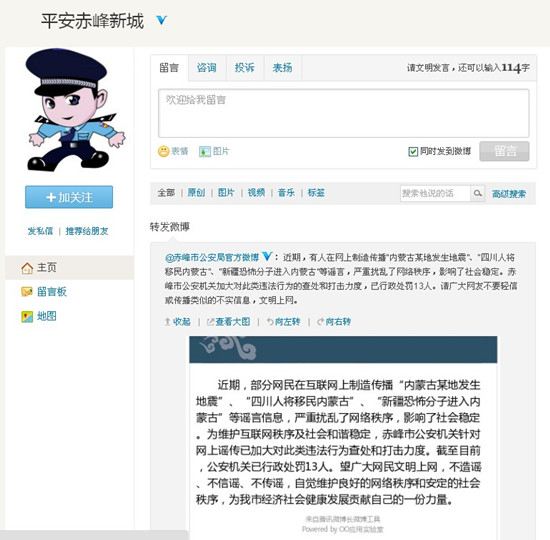Open 高级搜索 advanced search link
Screen dimensions: 550x540
click(509, 194)
